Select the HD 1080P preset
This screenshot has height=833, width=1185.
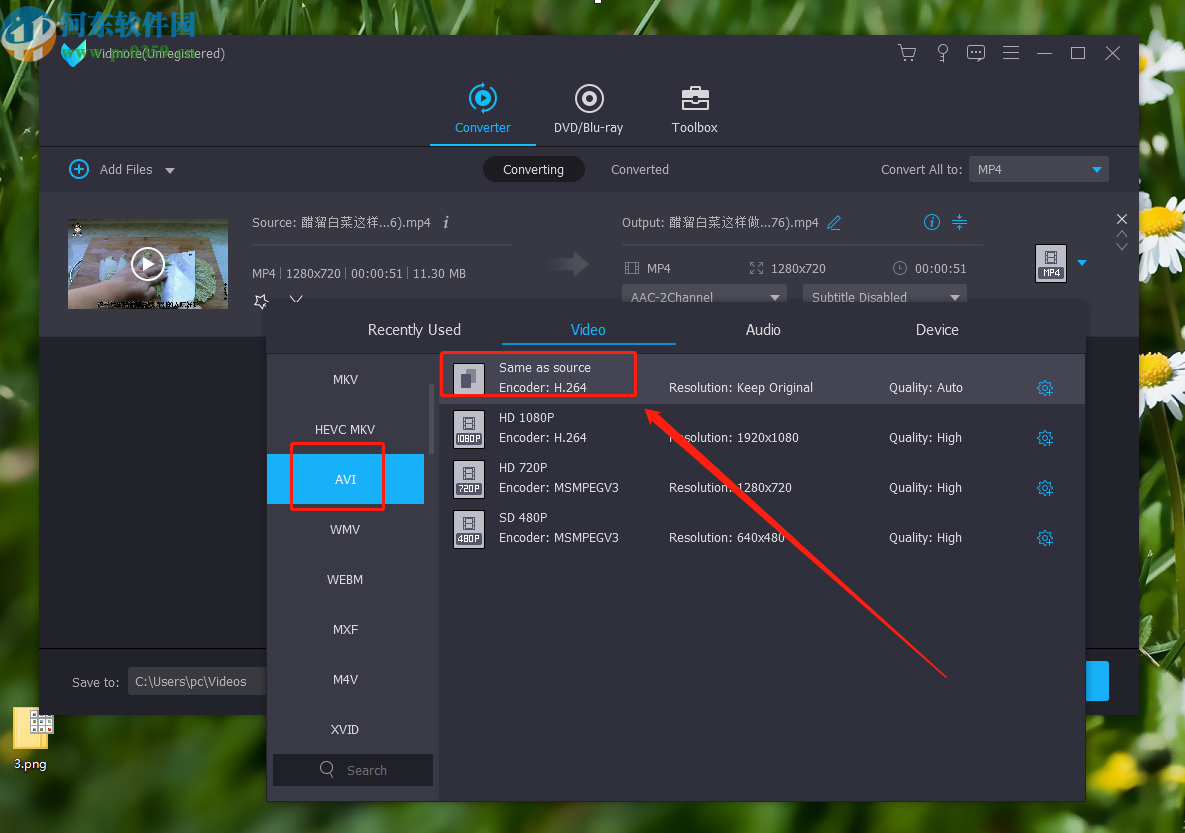coord(762,428)
